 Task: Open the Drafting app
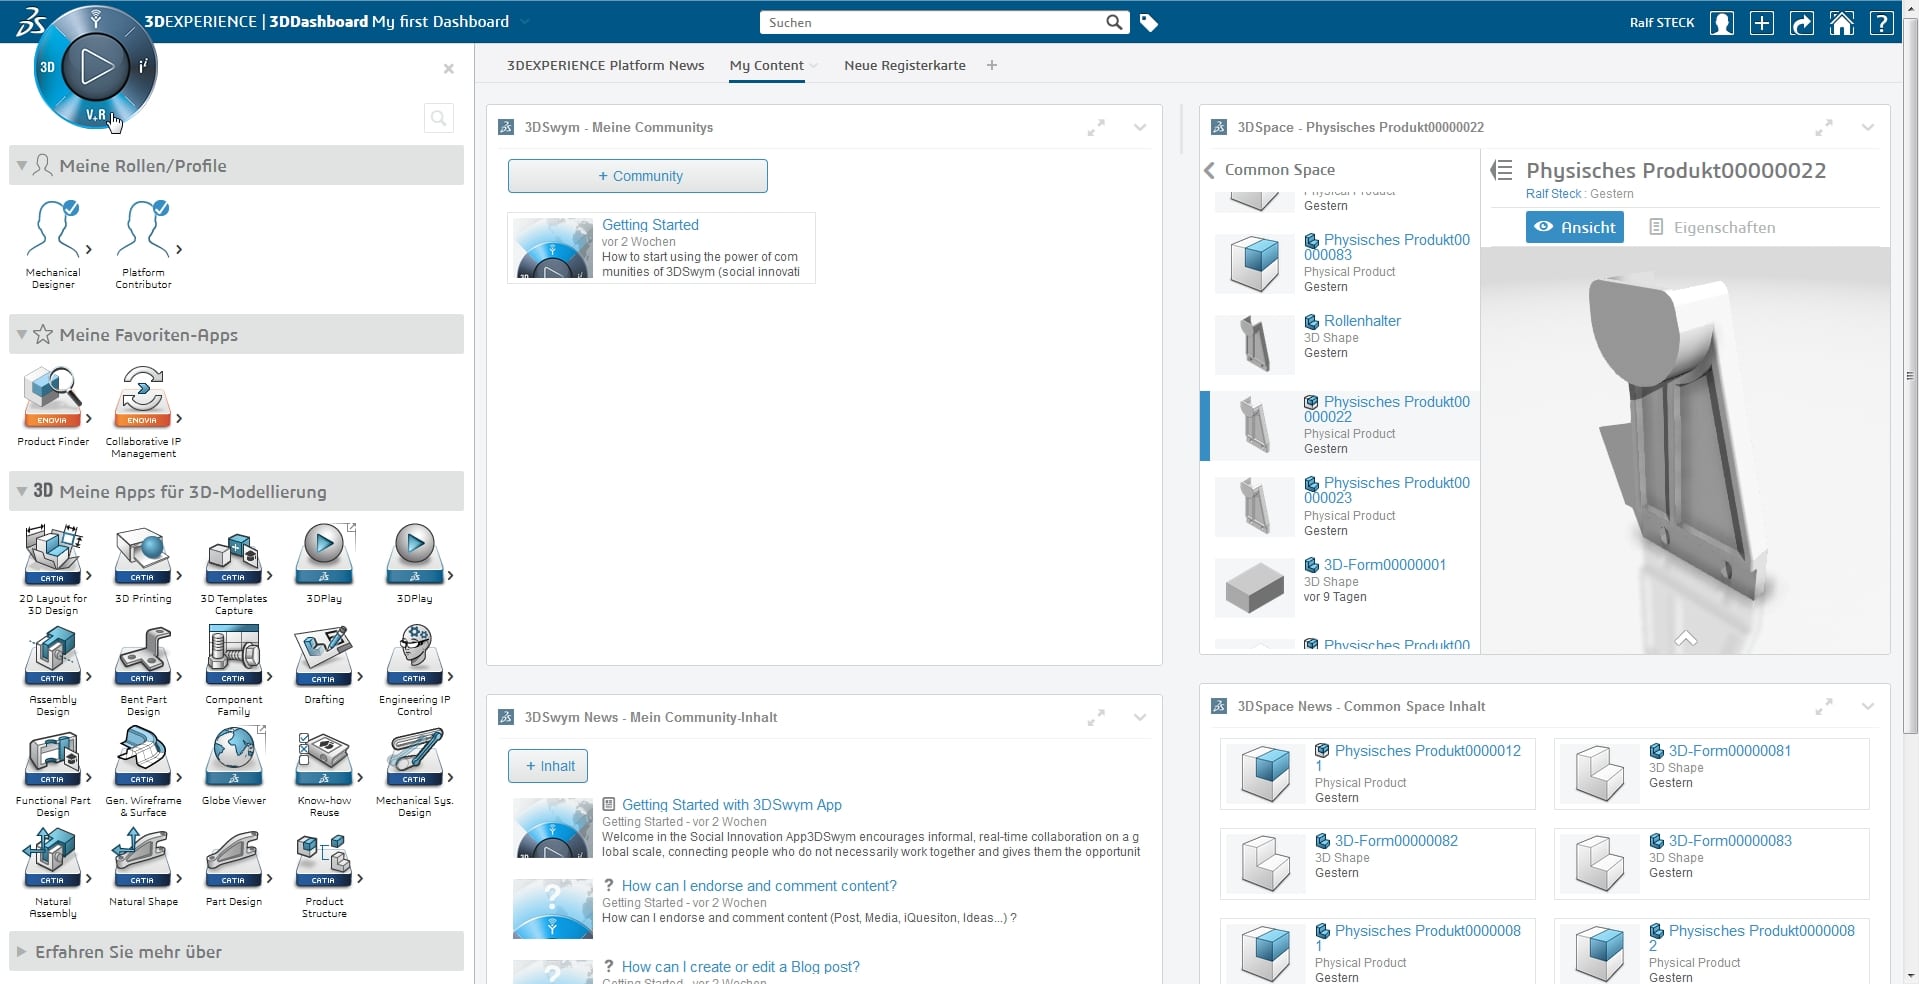click(x=324, y=656)
